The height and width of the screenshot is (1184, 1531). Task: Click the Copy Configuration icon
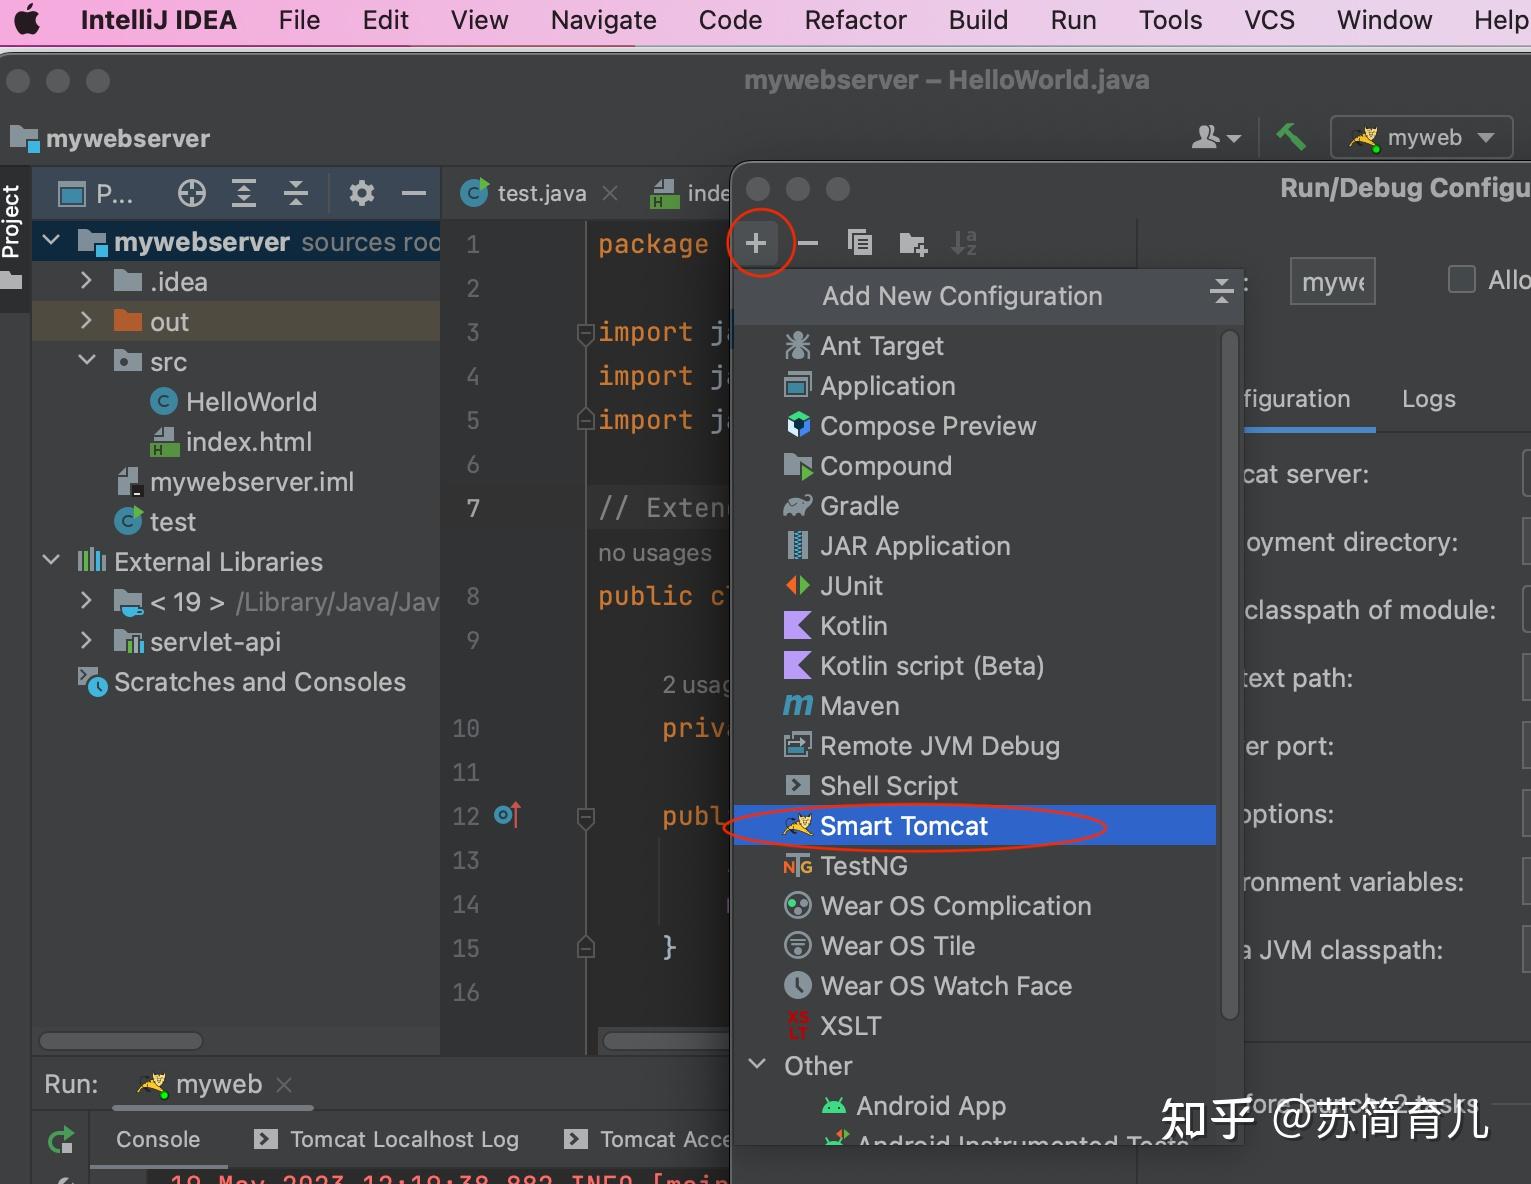[859, 243]
